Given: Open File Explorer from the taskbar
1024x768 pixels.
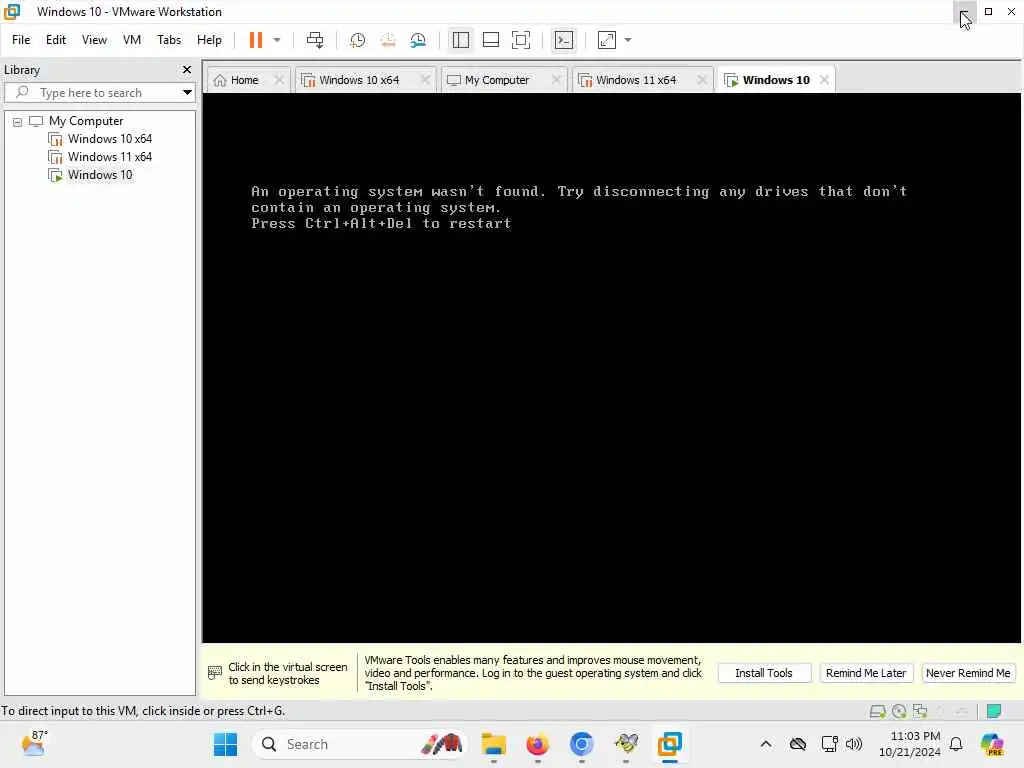Looking at the screenshot, I should (494, 744).
